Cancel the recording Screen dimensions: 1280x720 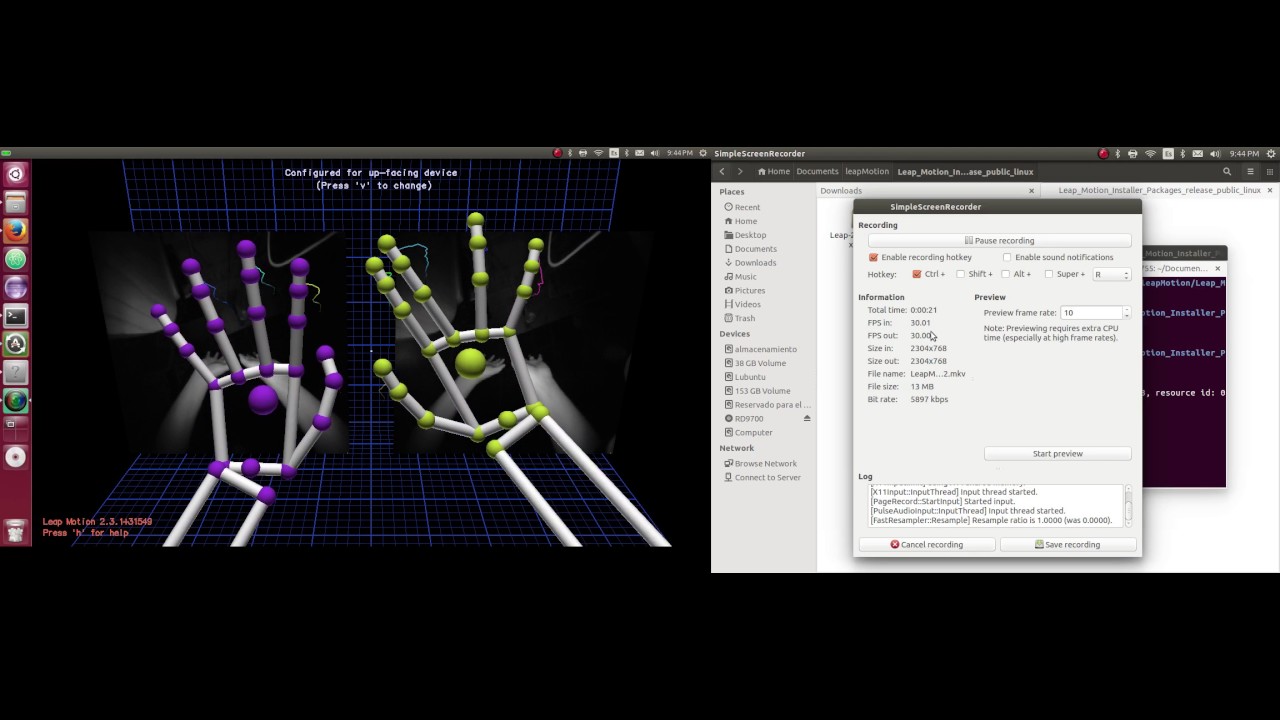(927, 545)
